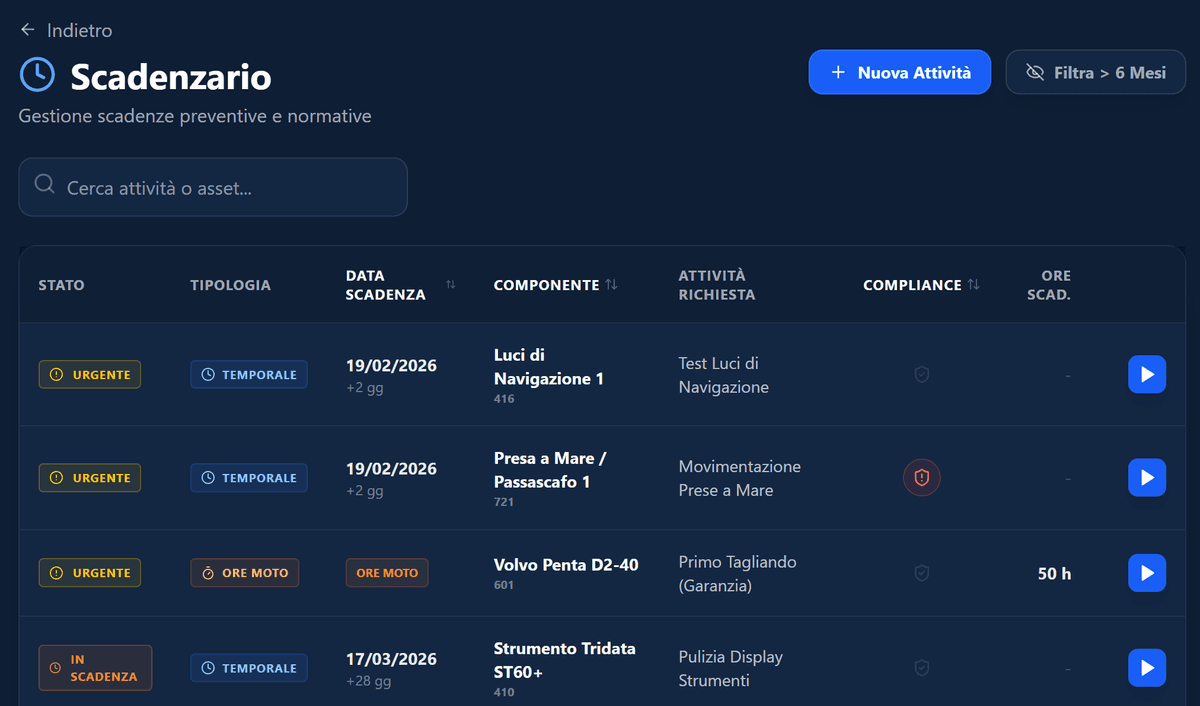Select the Stato column header

[61, 284]
